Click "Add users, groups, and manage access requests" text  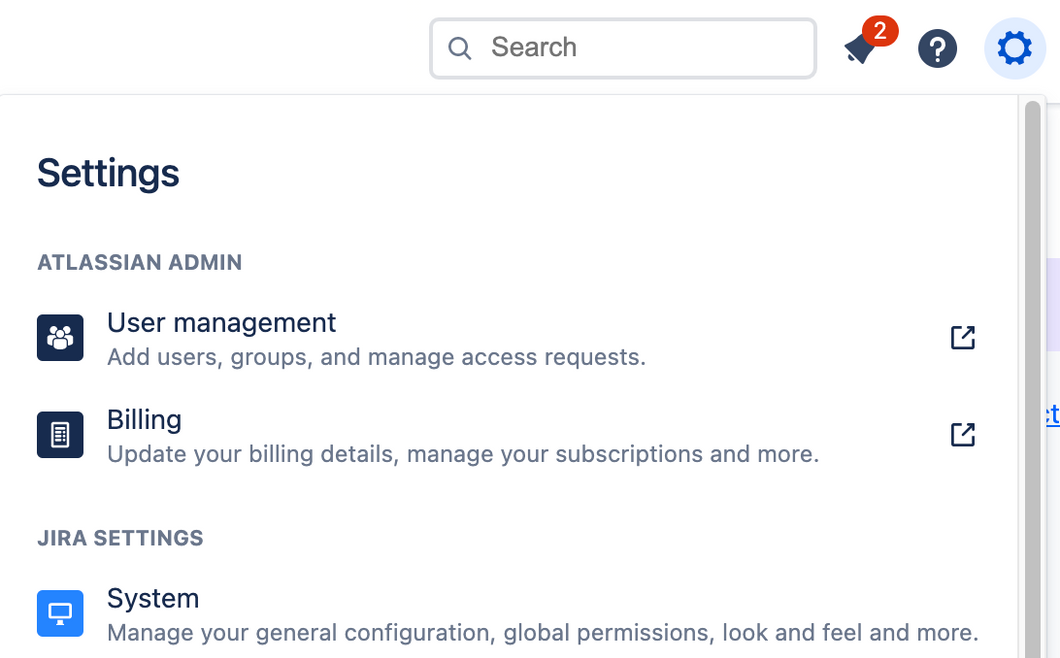tap(376, 357)
